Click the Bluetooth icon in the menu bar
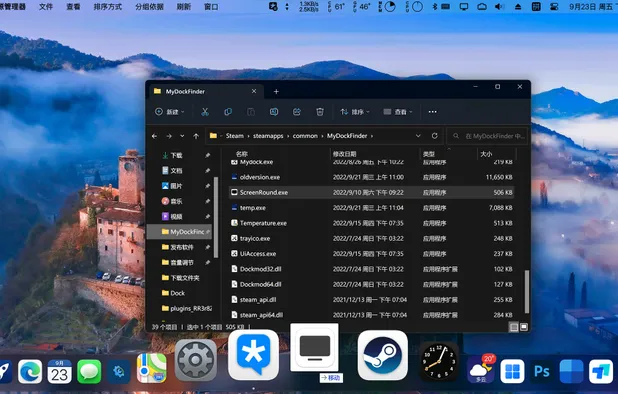 point(435,7)
